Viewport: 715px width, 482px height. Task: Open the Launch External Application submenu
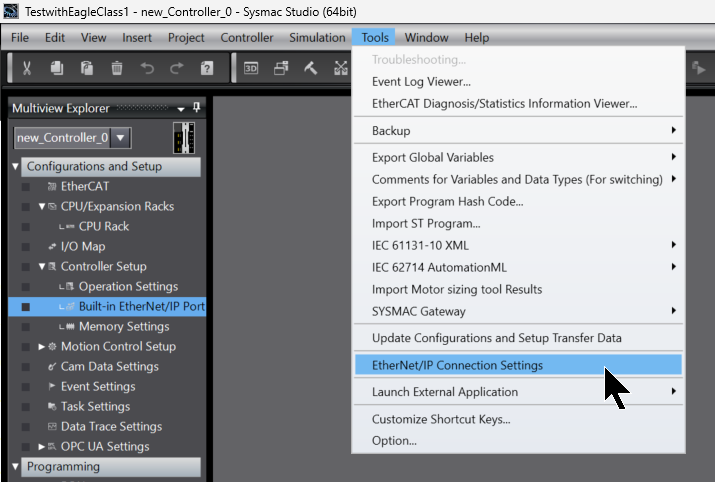tap(518, 392)
